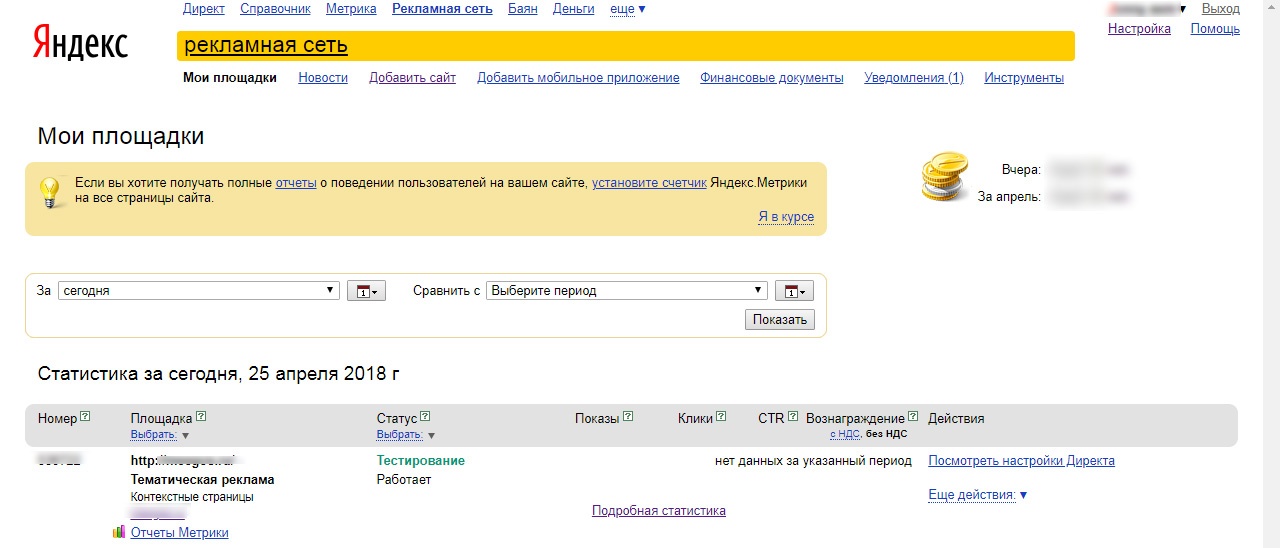Open the account name dropdown arrow
Viewport: 1280px width, 548px height.
tap(1183, 10)
